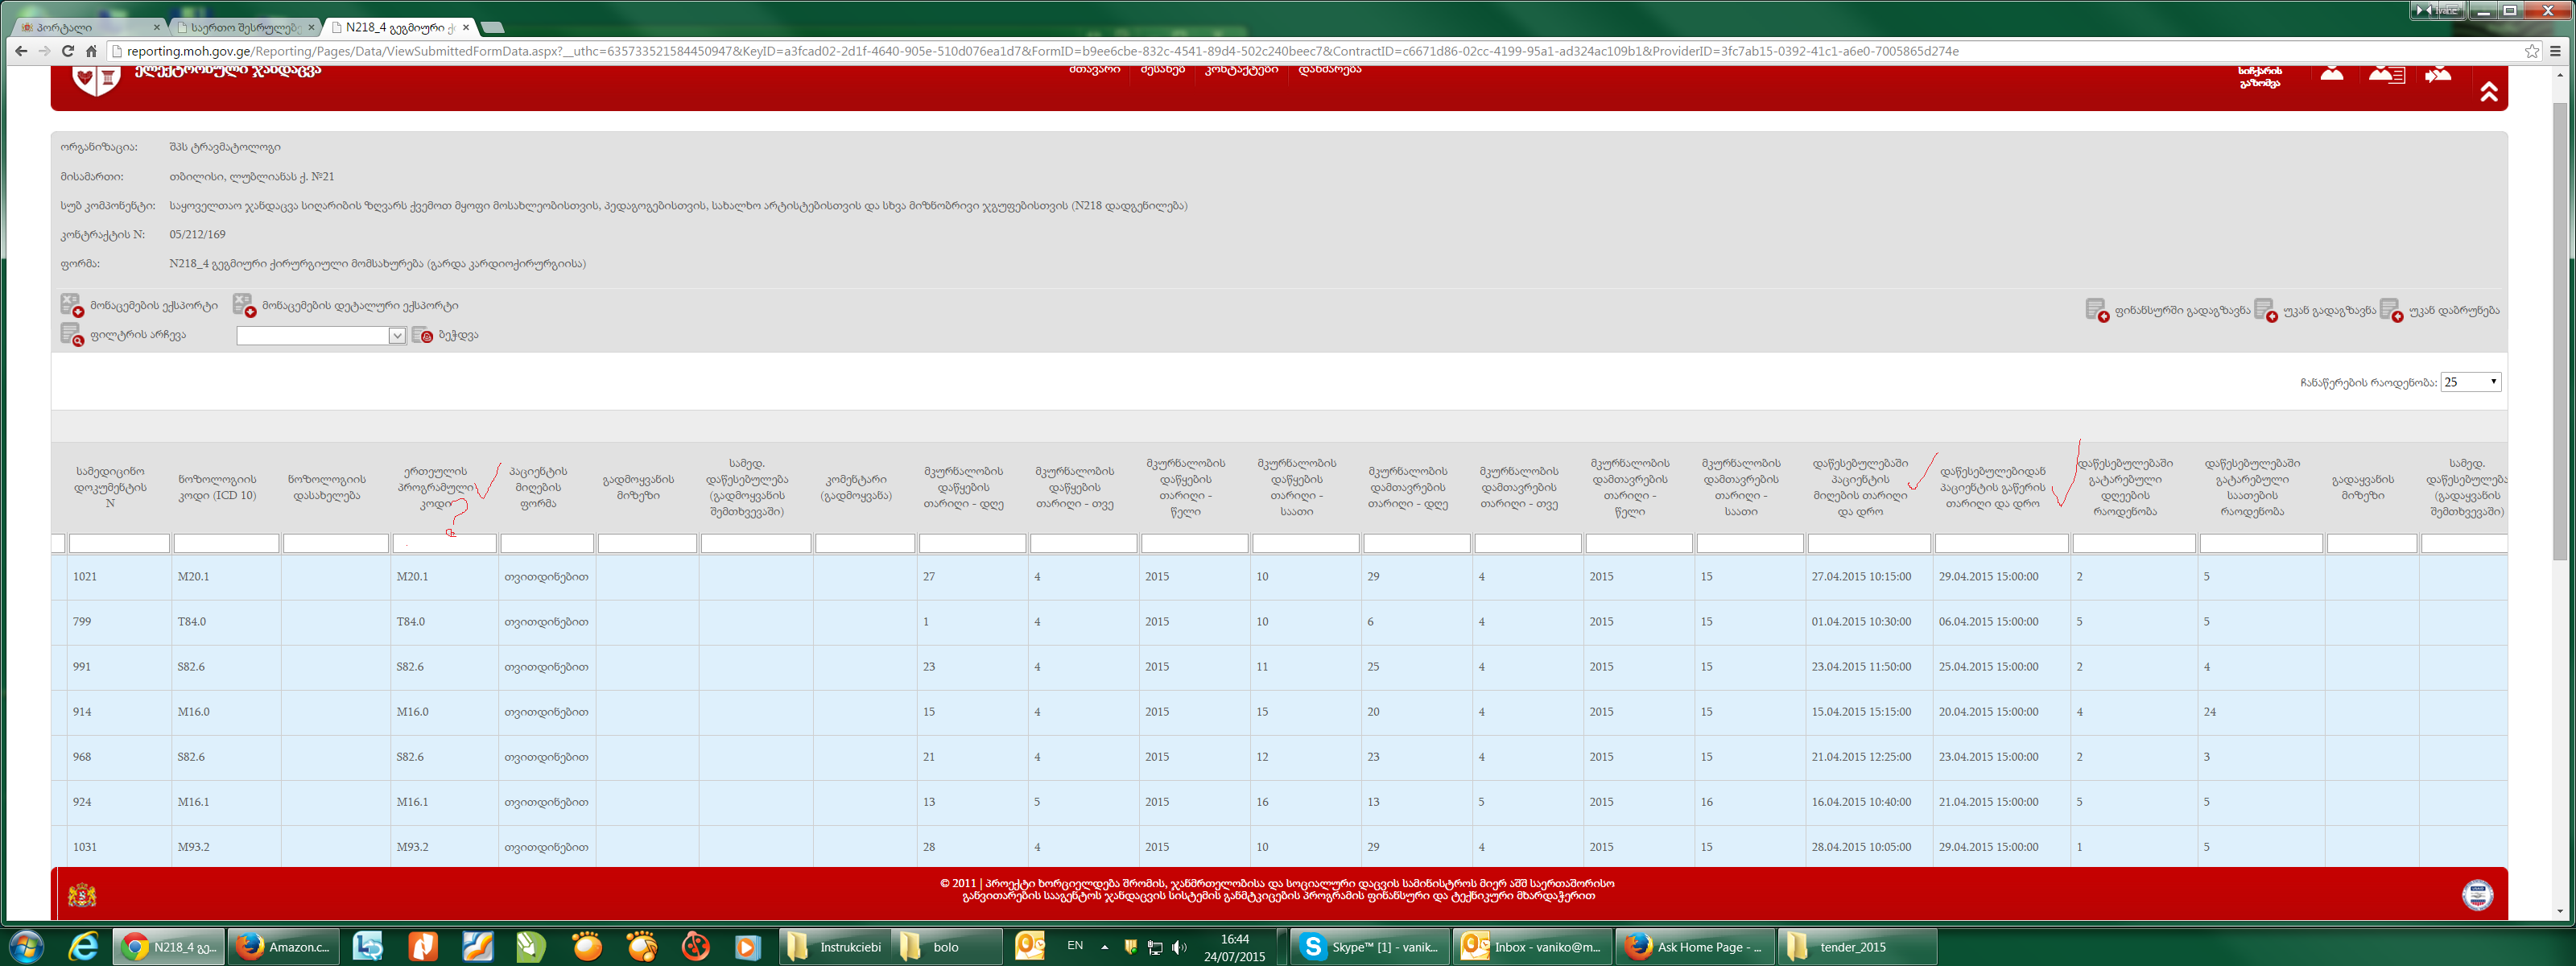Click the filter selection magnifier icon
Viewport: 2576px width, 966px height.
71,335
